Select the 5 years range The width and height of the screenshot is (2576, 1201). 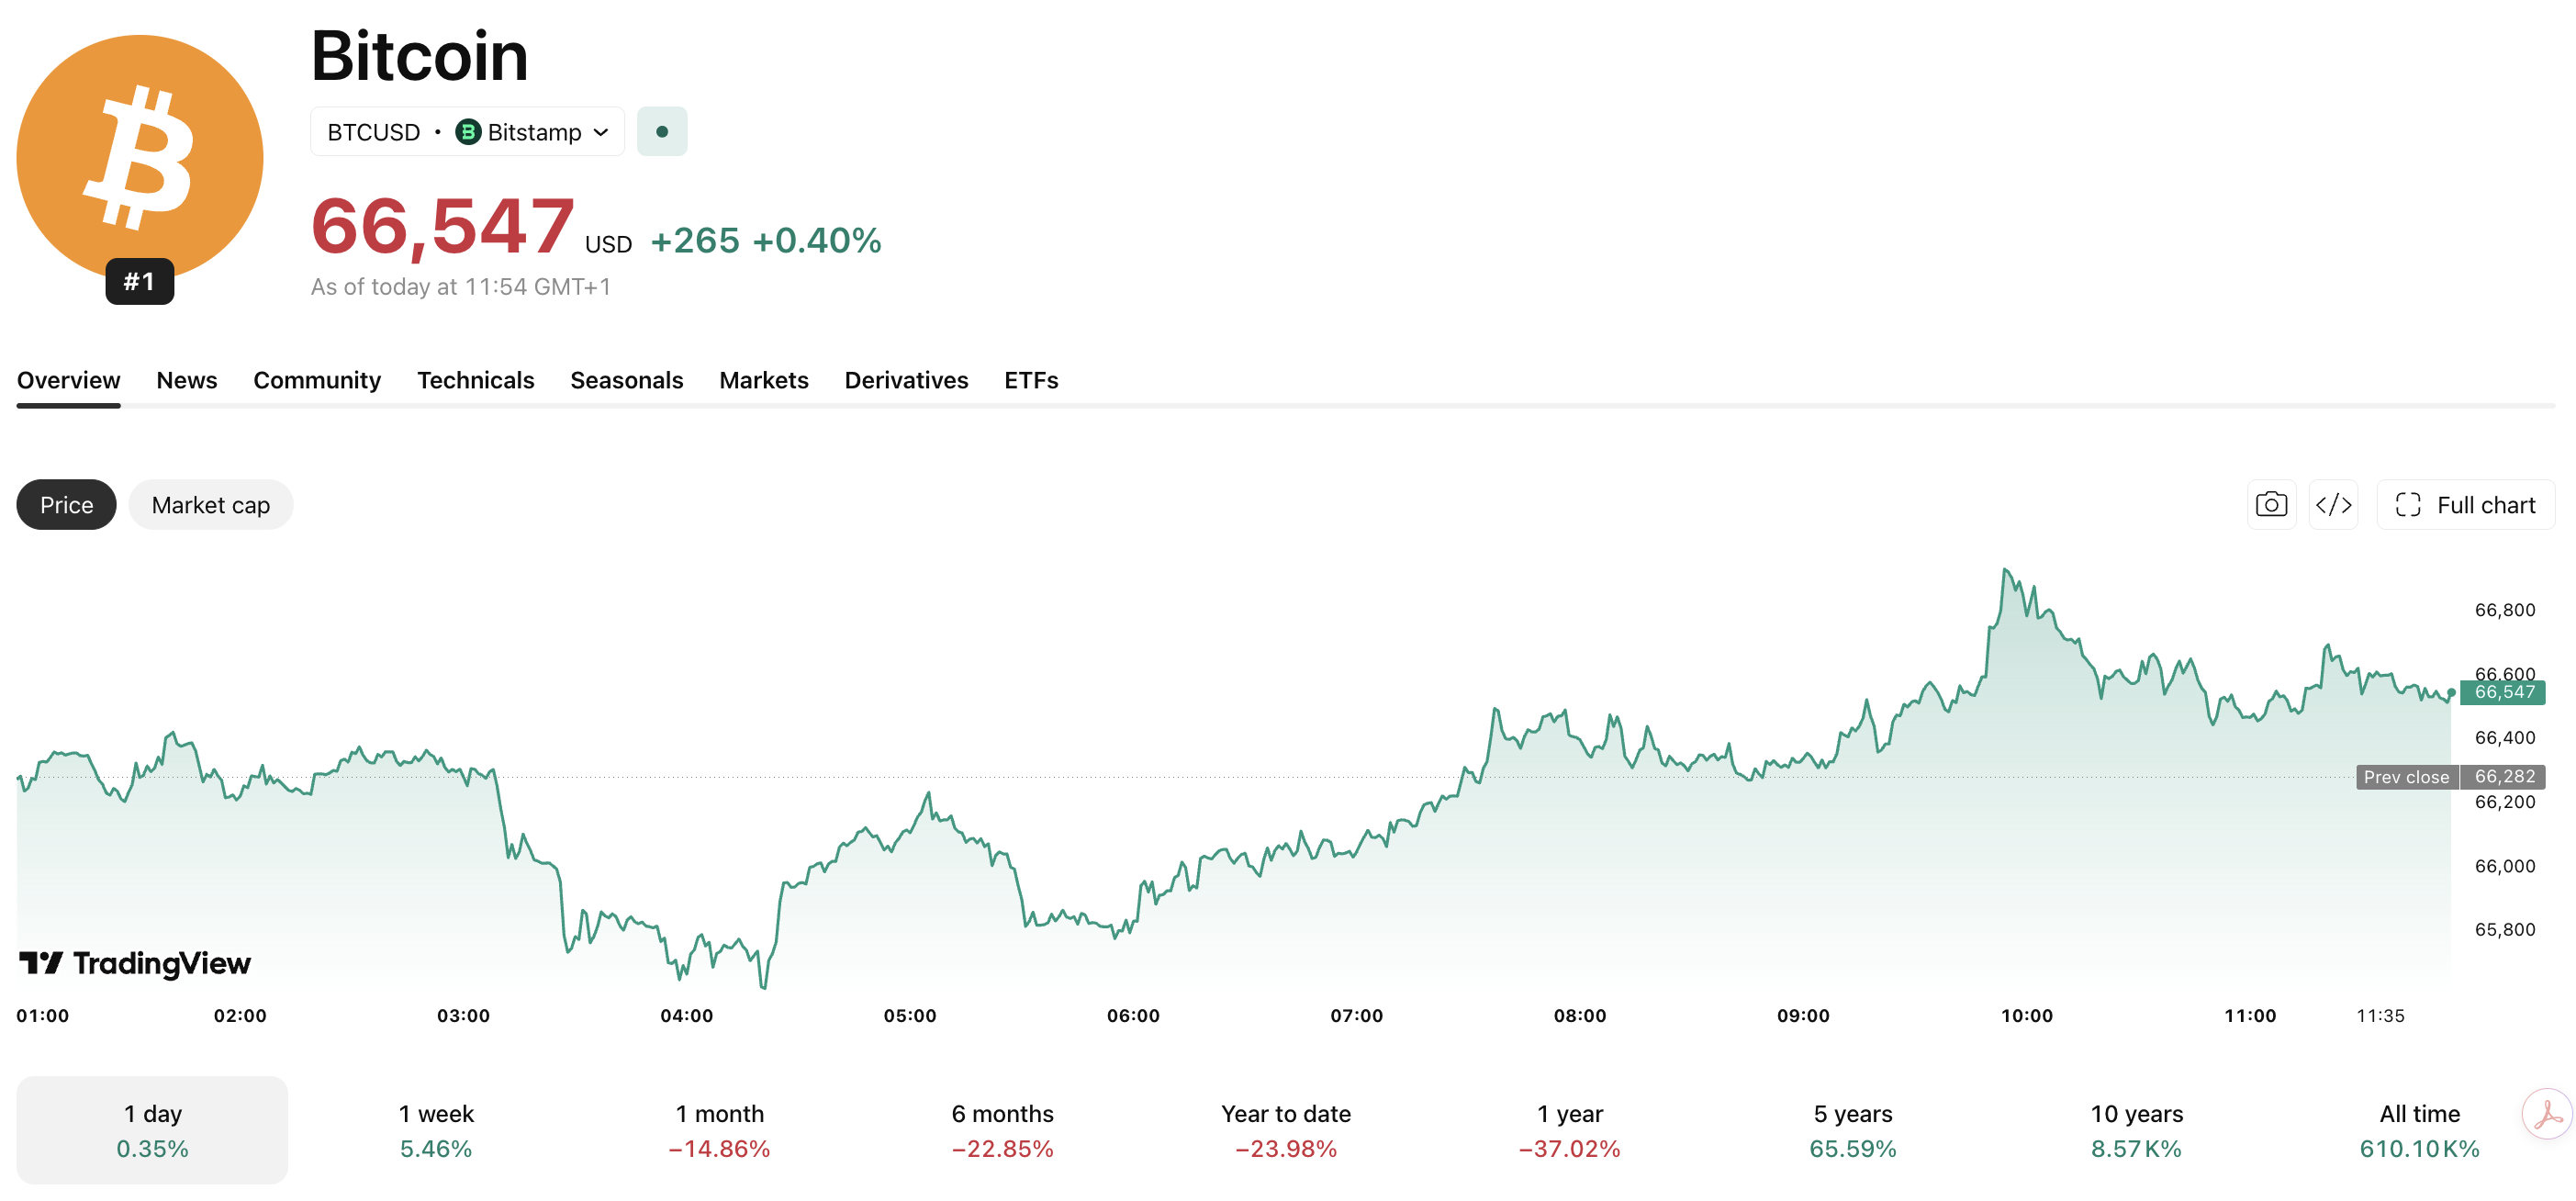pos(1853,1130)
